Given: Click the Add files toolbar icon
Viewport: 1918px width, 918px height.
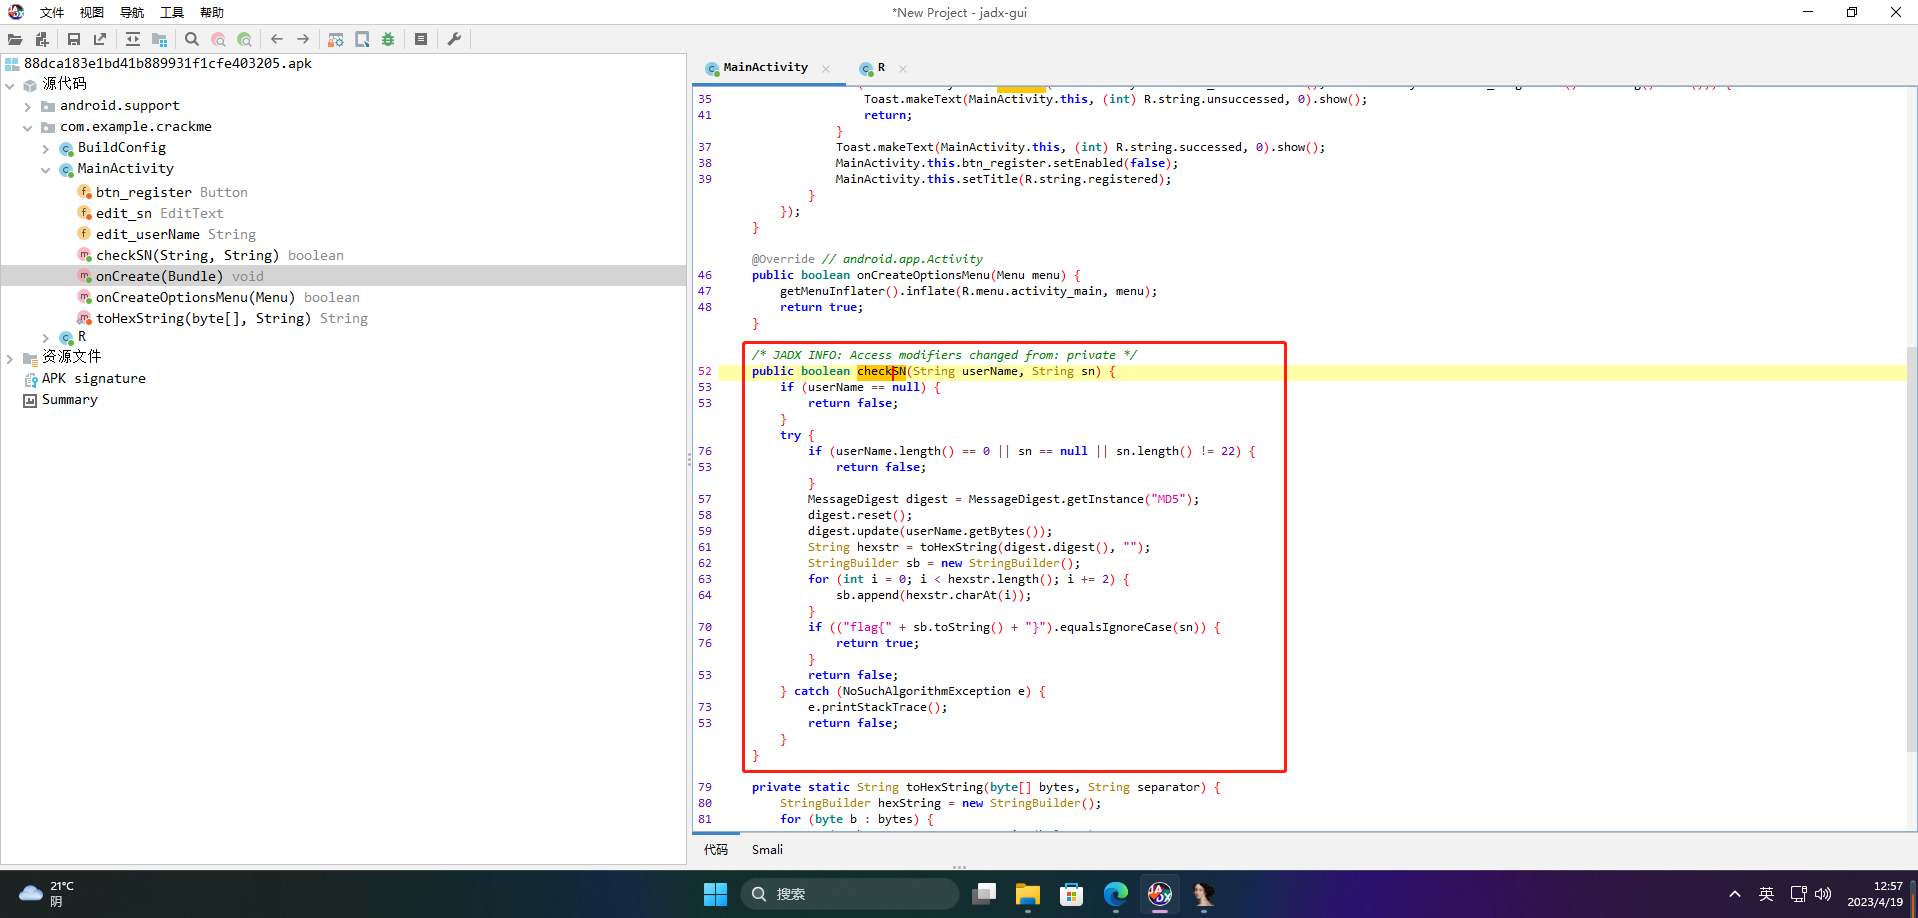Looking at the screenshot, I should click(x=42, y=39).
